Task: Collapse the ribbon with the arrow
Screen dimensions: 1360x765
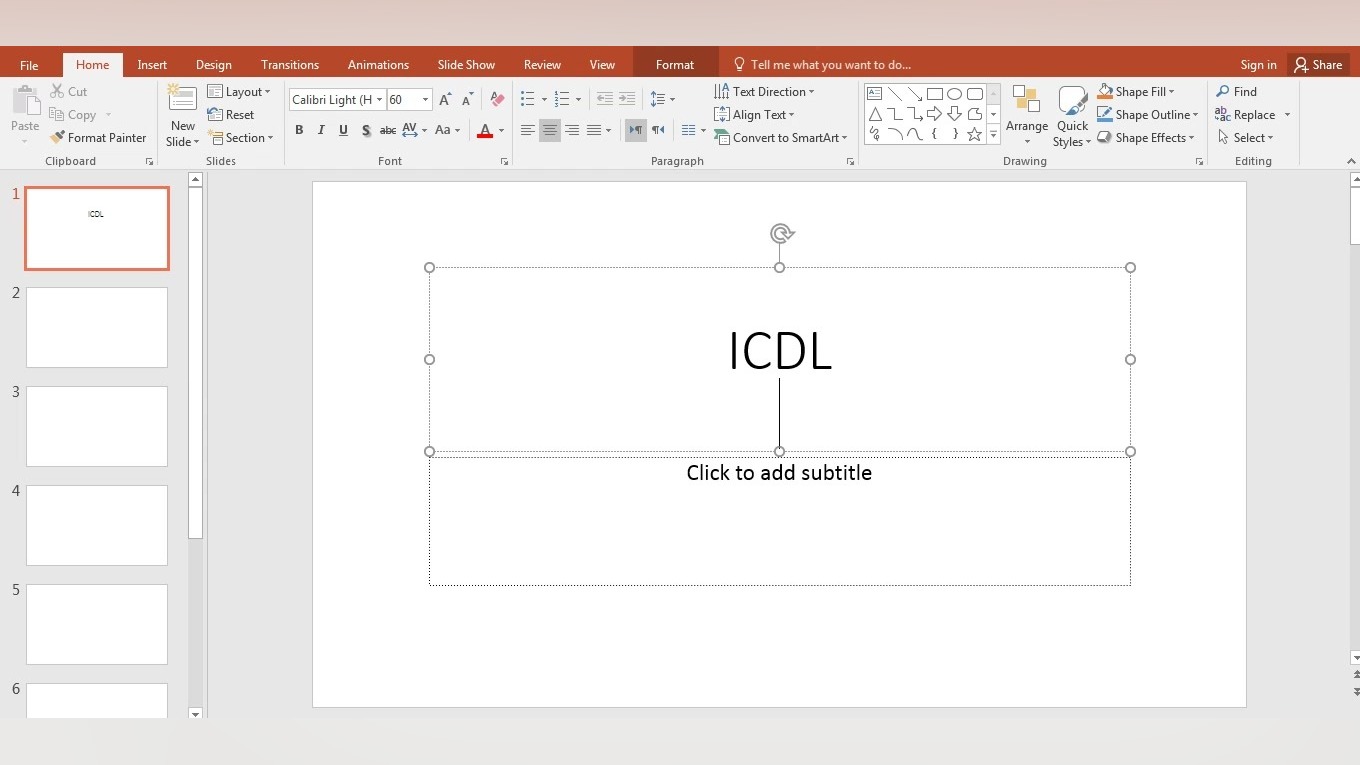Action: point(1351,161)
